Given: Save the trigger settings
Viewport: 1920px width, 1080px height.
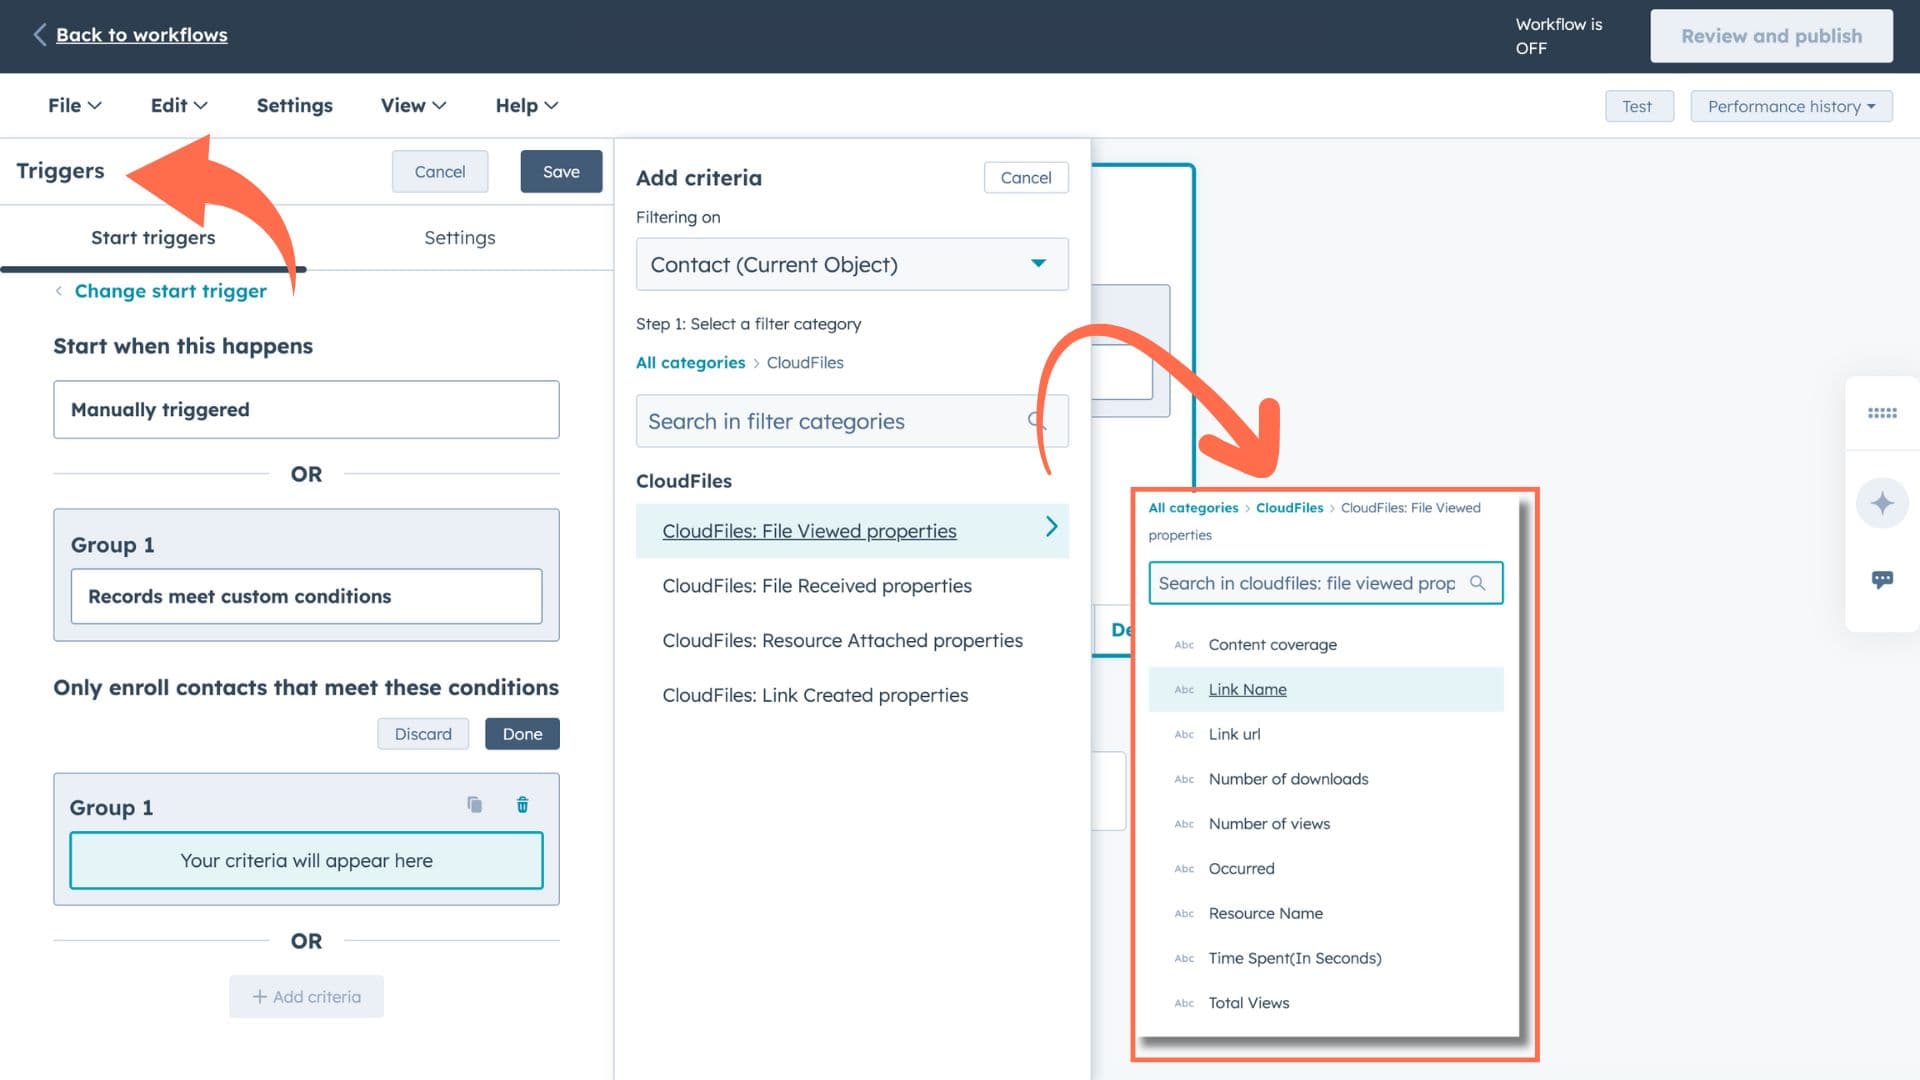Looking at the screenshot, I should 561,172.
